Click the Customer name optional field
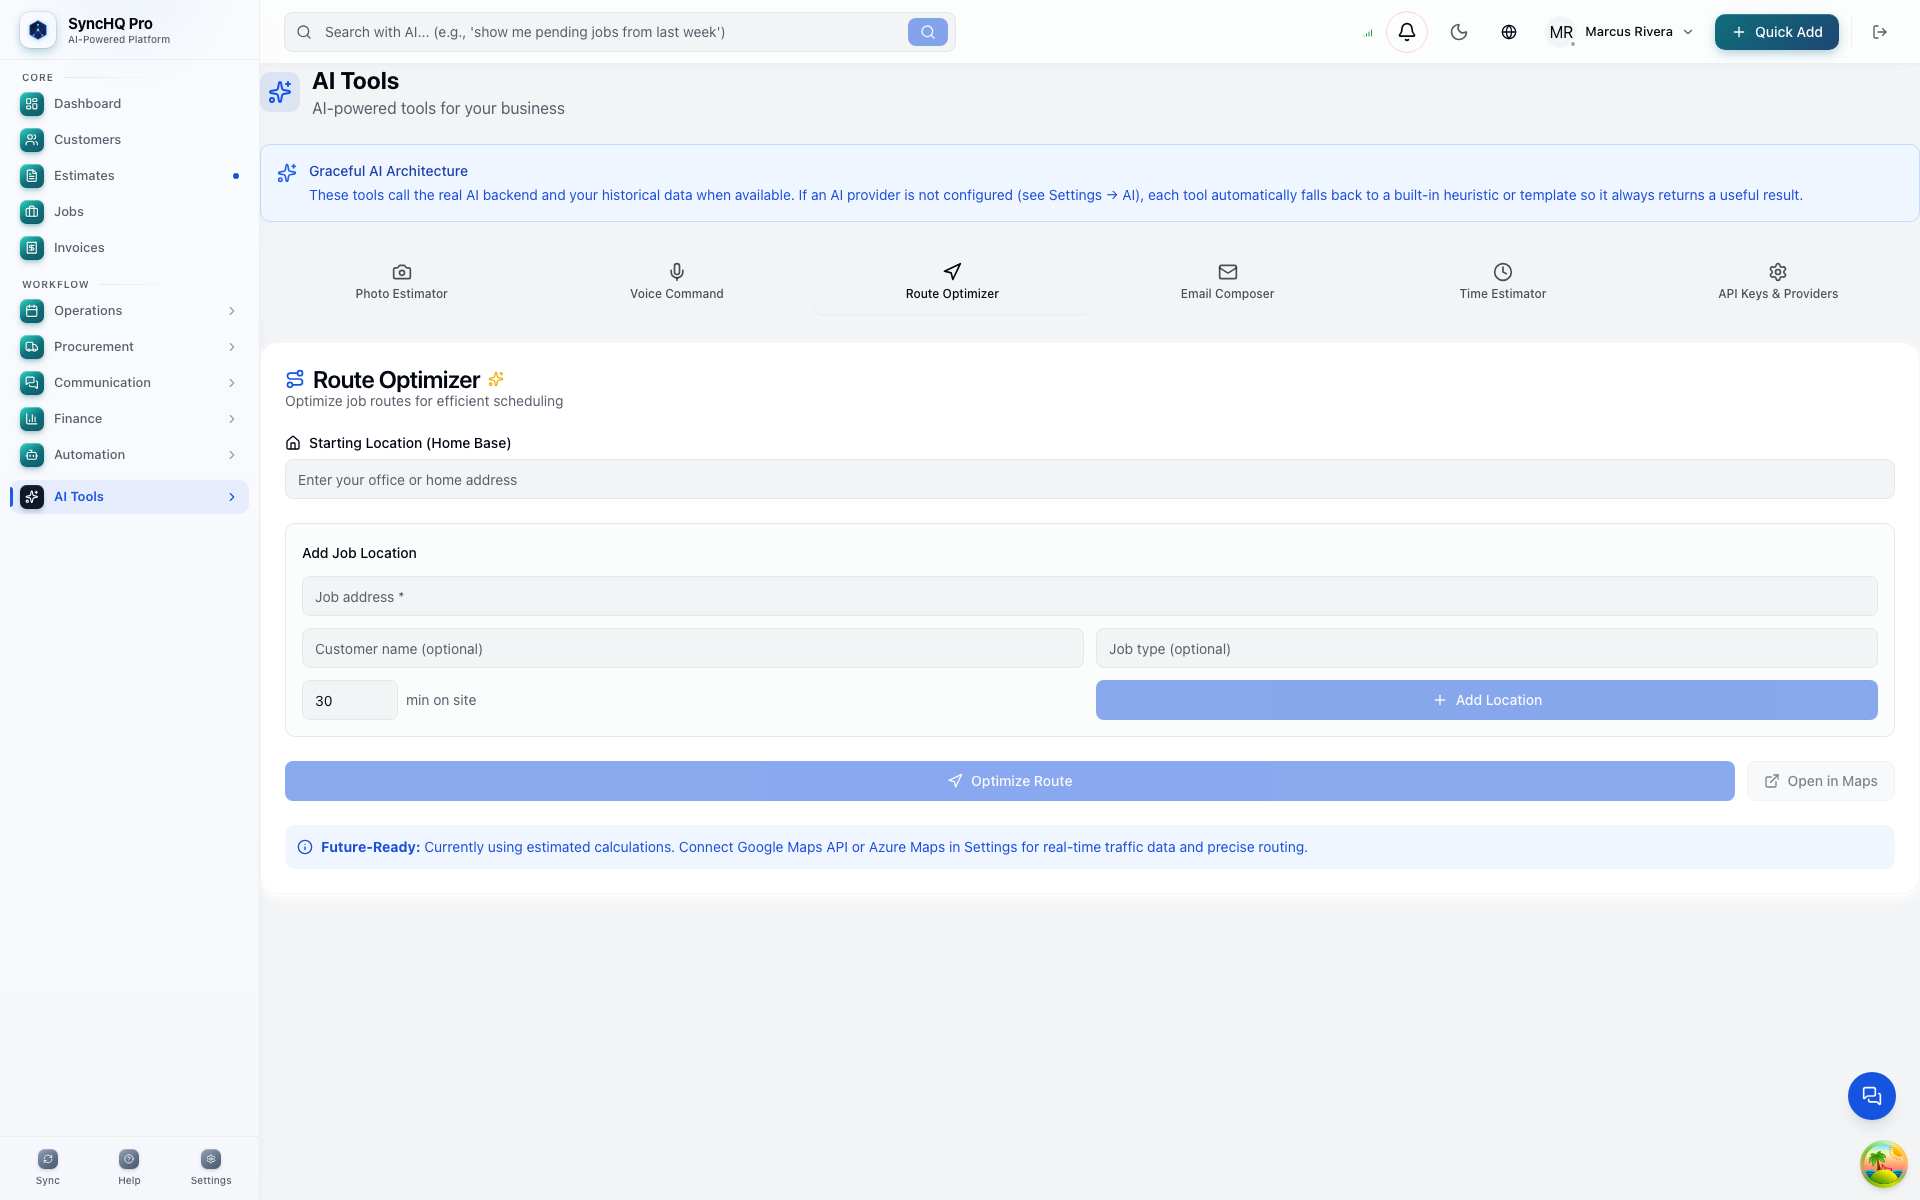Viewport: 1920px width, 1200px height. (692, 649)
